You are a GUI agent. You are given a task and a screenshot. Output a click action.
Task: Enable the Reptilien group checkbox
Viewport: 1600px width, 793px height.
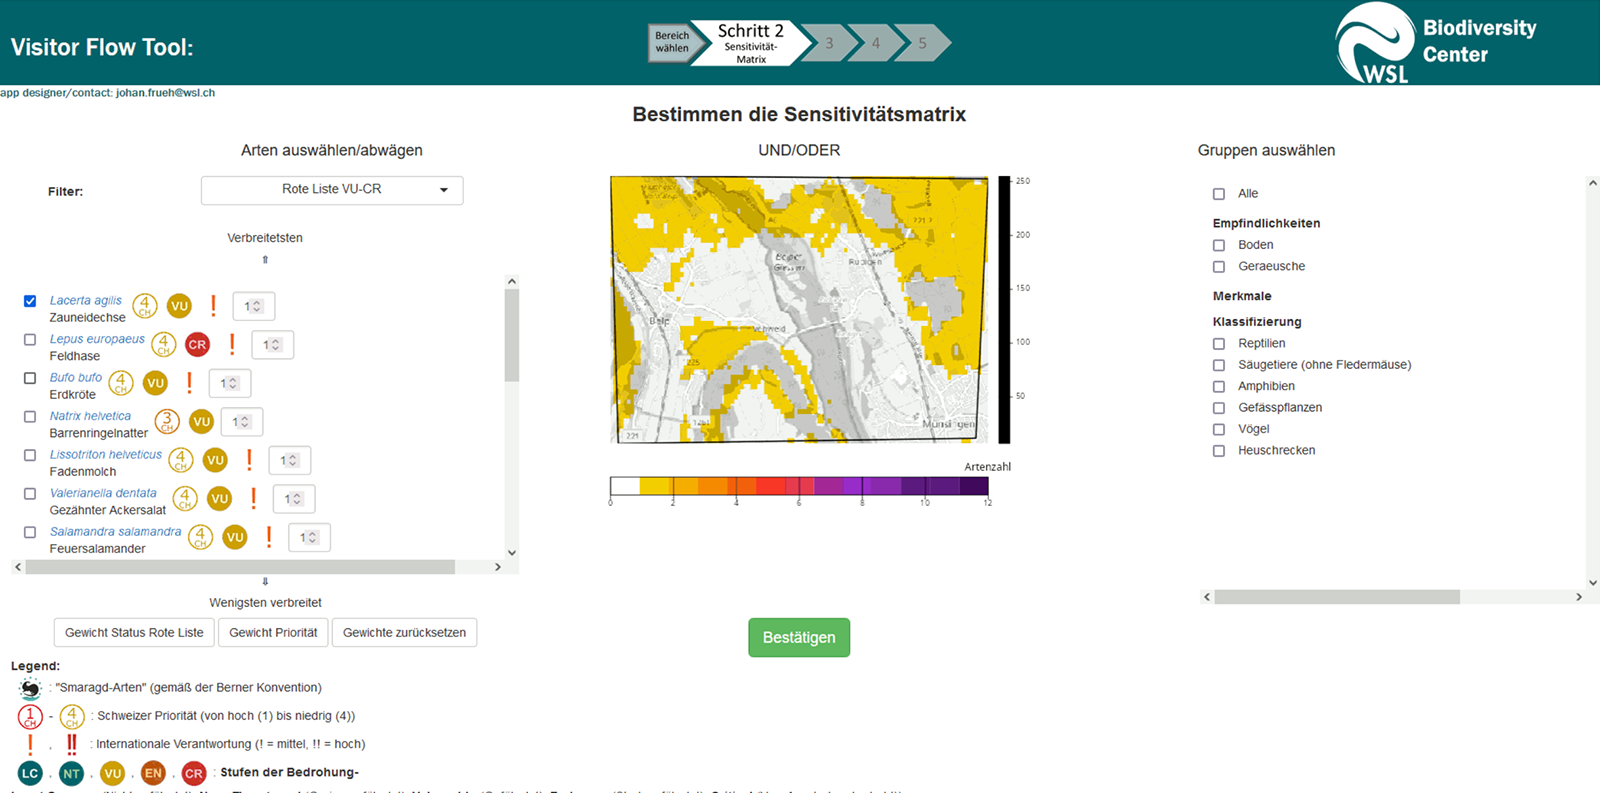point(1219,344)
